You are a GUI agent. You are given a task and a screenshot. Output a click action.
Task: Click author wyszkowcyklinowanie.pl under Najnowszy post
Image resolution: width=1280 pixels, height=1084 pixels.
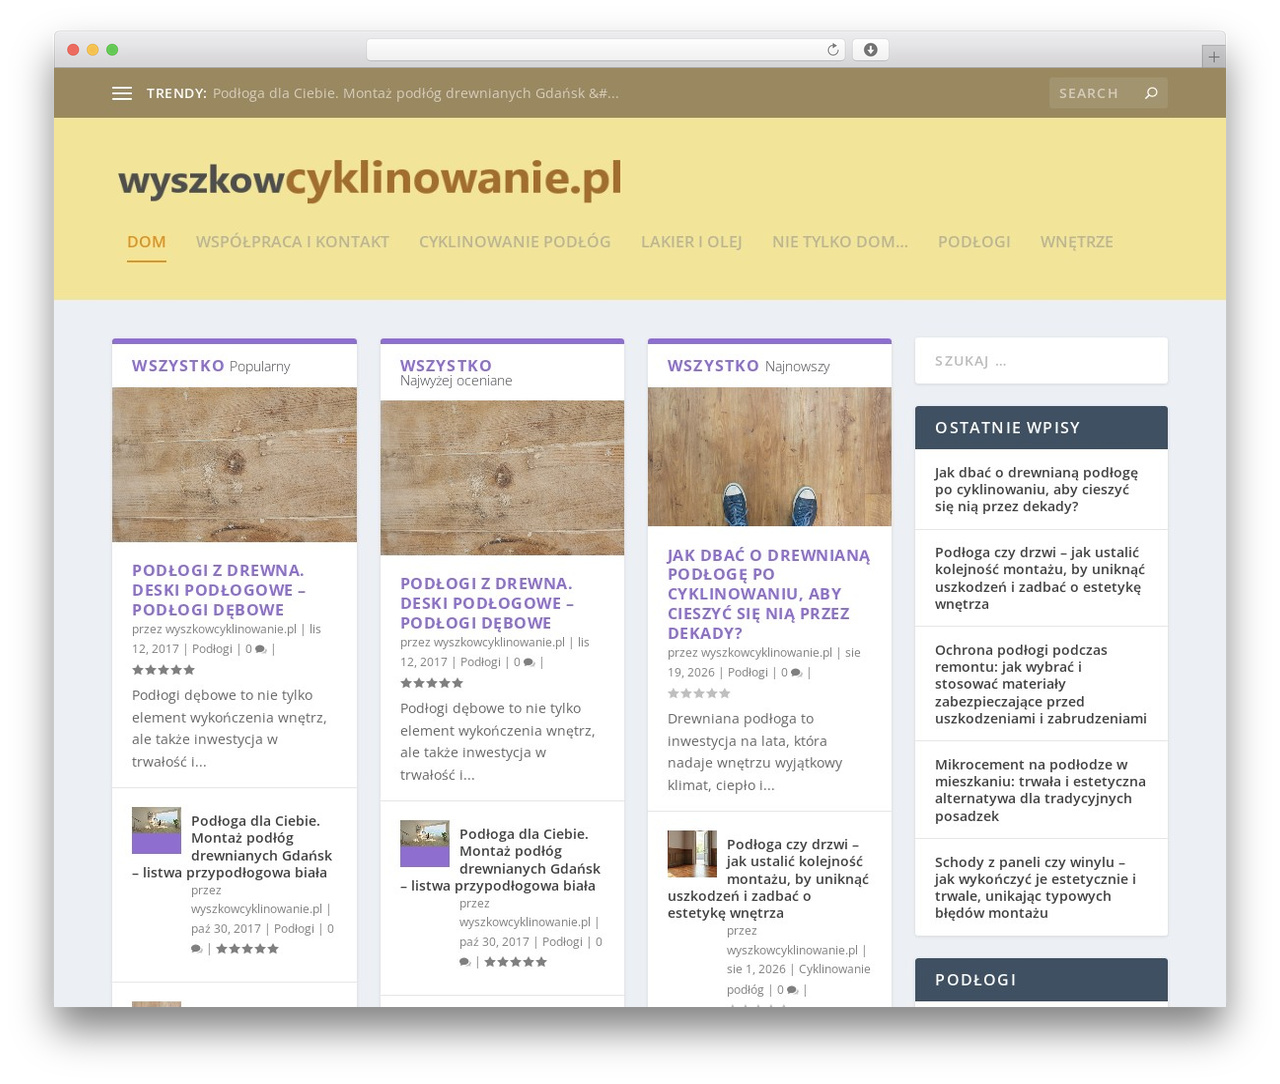pos(766,653)
